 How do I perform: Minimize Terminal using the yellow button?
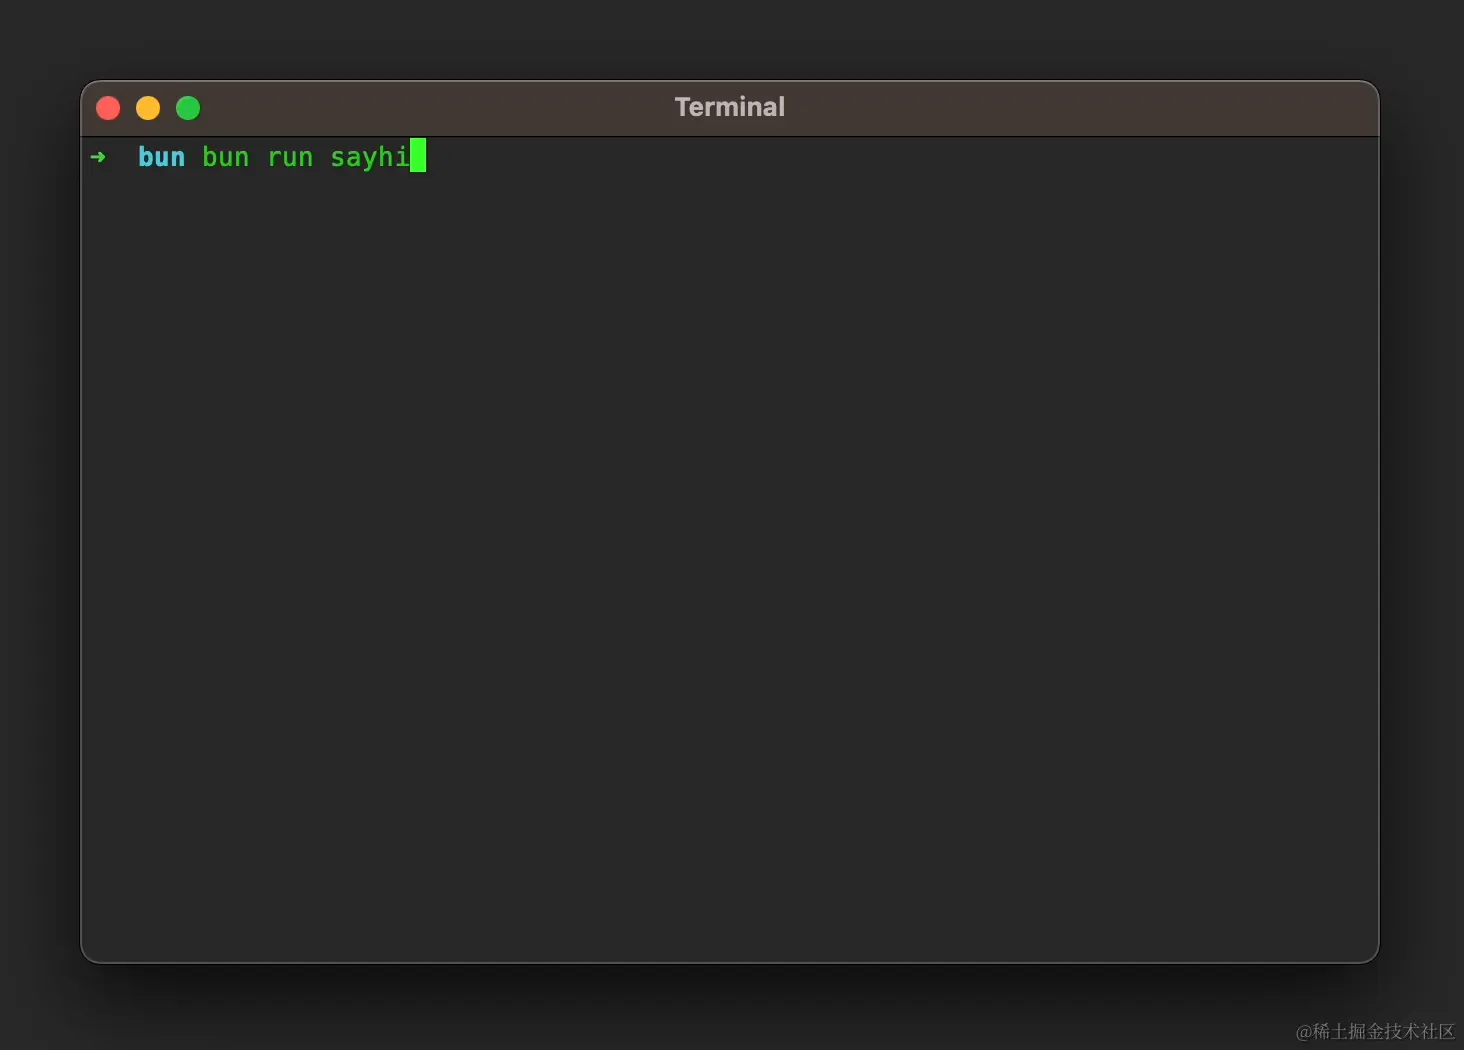click(x=148, y=108)
